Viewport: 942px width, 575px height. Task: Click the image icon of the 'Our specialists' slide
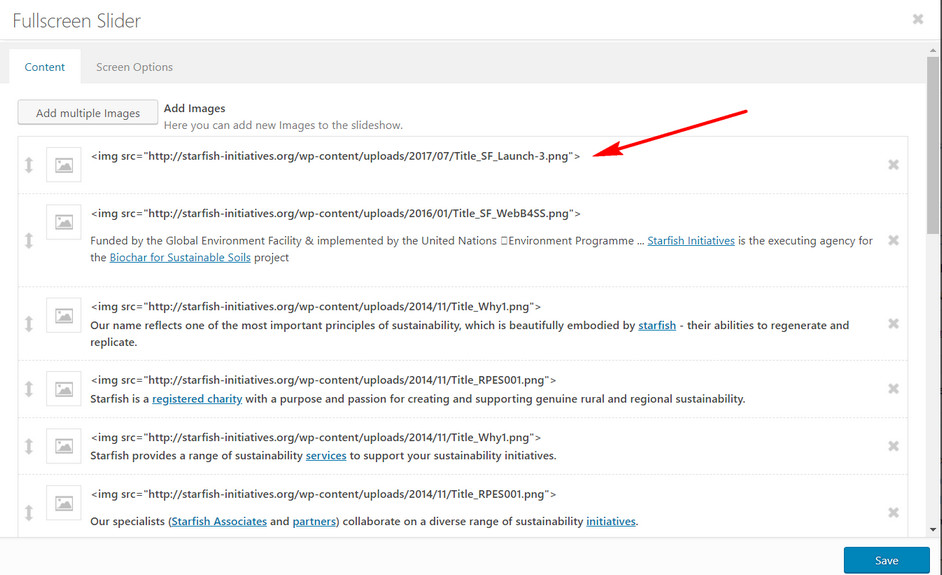(x=64, y=503)
